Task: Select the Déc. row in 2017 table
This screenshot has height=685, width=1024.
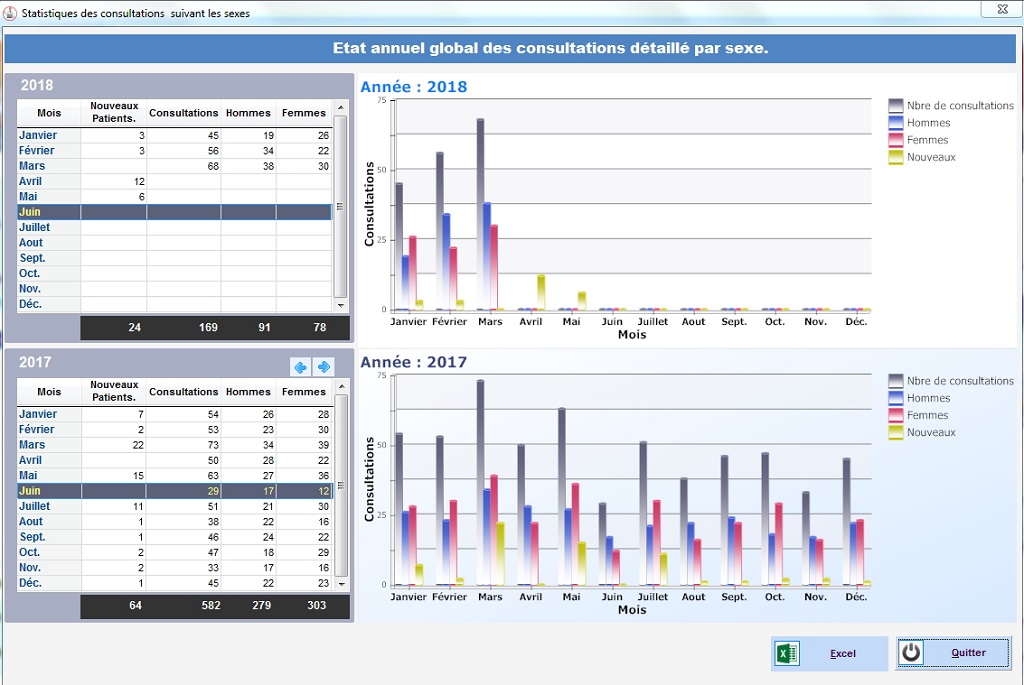Action: [x=174, y=583]
